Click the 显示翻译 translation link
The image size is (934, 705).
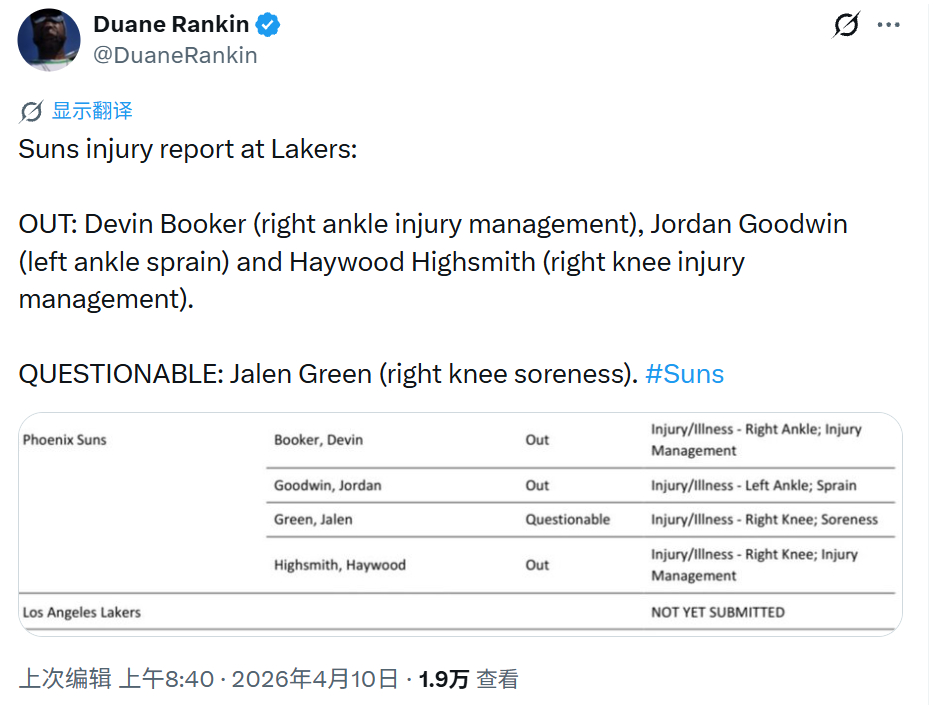92,111
